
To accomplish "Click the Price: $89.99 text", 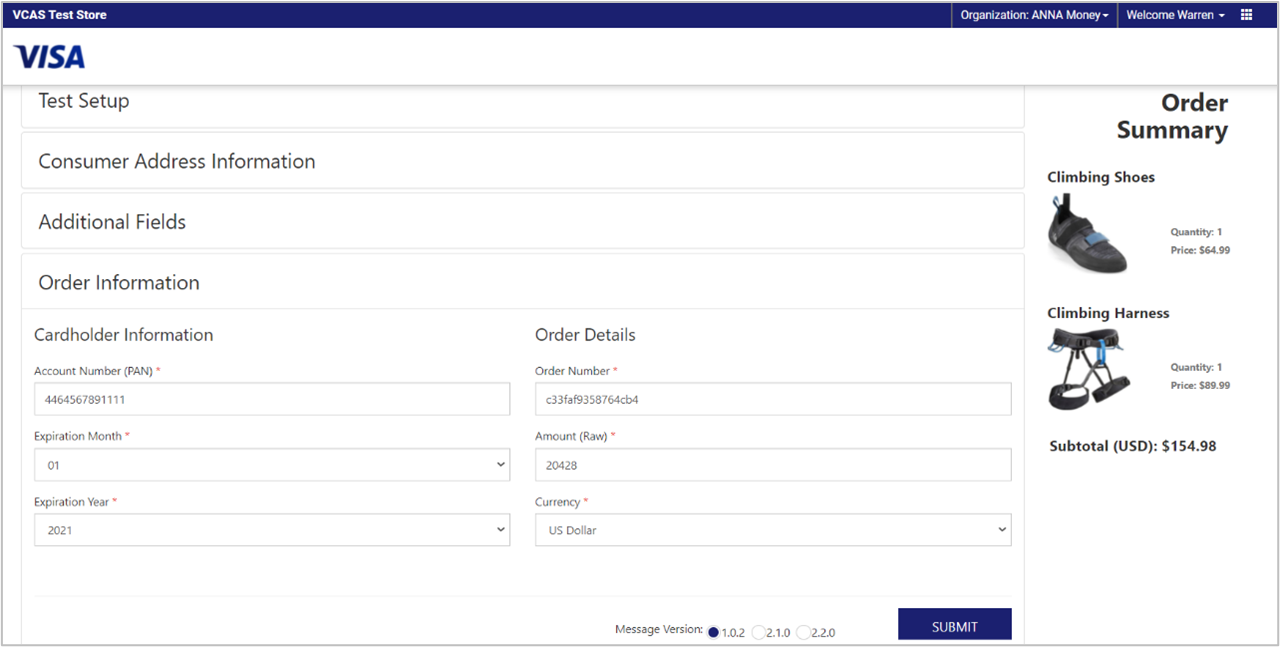I will [1200, 385].
